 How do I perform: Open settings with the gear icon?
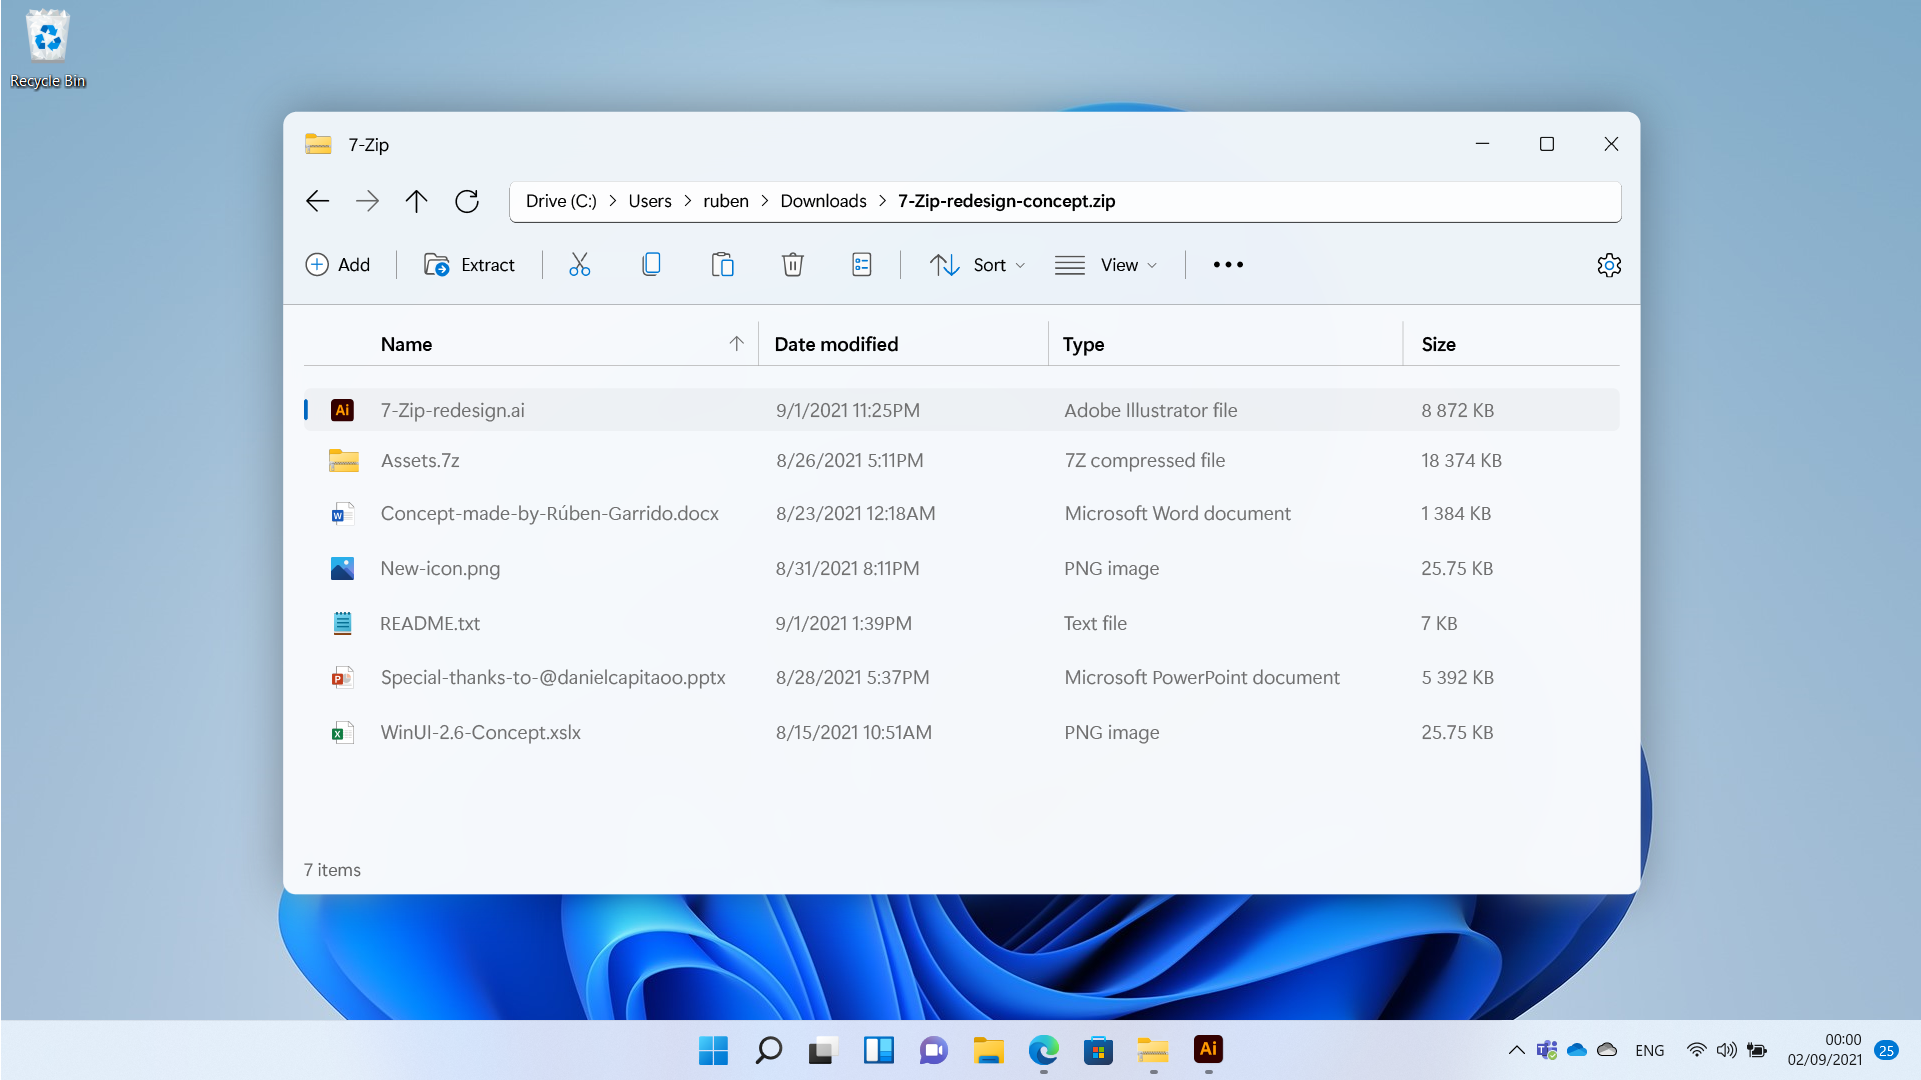click(1608, 265)
